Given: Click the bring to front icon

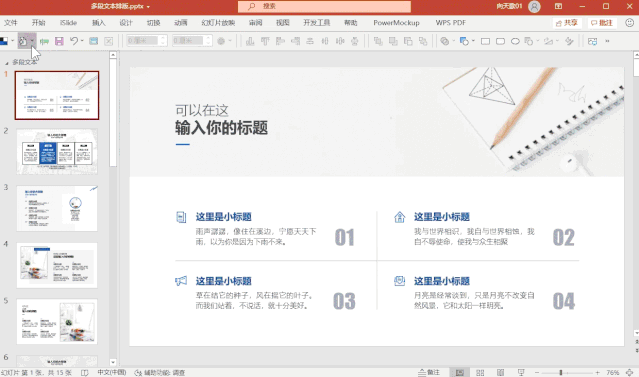Looking at the screenshot, I should tap(378, 41).
